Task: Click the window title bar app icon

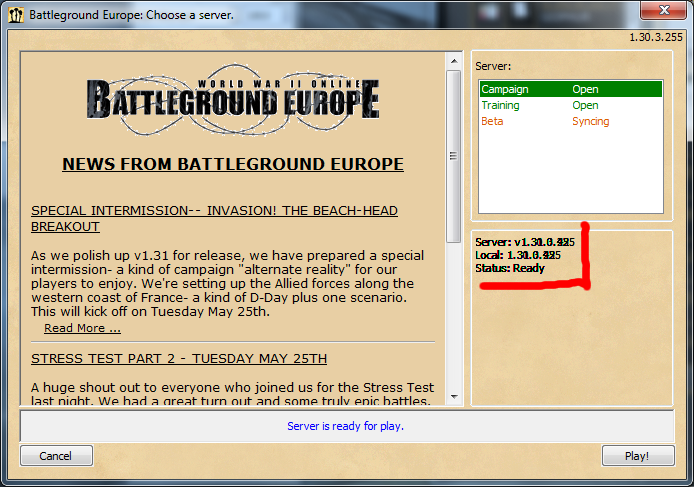Action: (x=16, y=15)
